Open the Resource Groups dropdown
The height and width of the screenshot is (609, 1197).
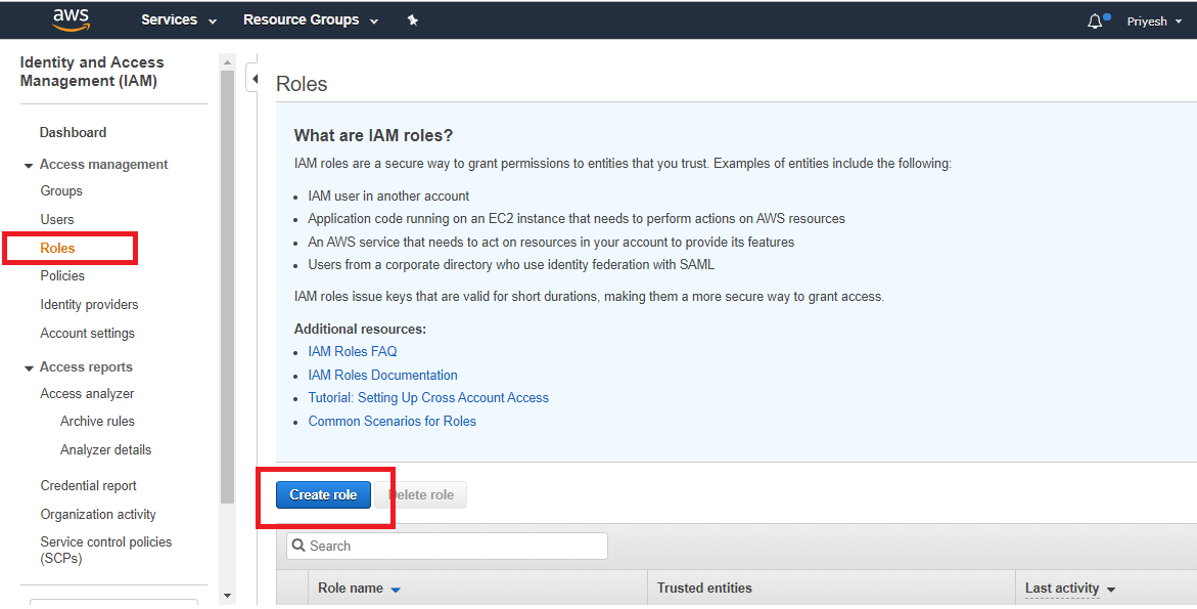(310, 20)
